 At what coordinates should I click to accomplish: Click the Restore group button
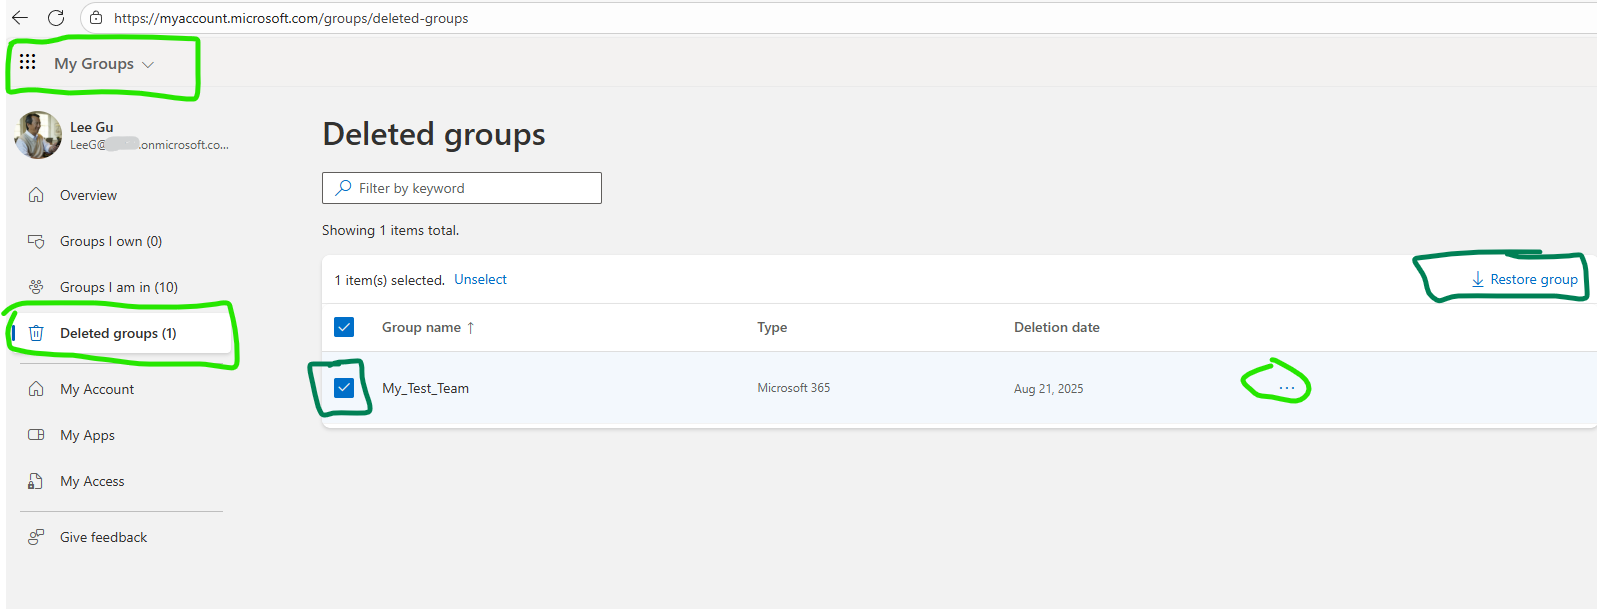pyautogui.click(x=1524, y=279)
